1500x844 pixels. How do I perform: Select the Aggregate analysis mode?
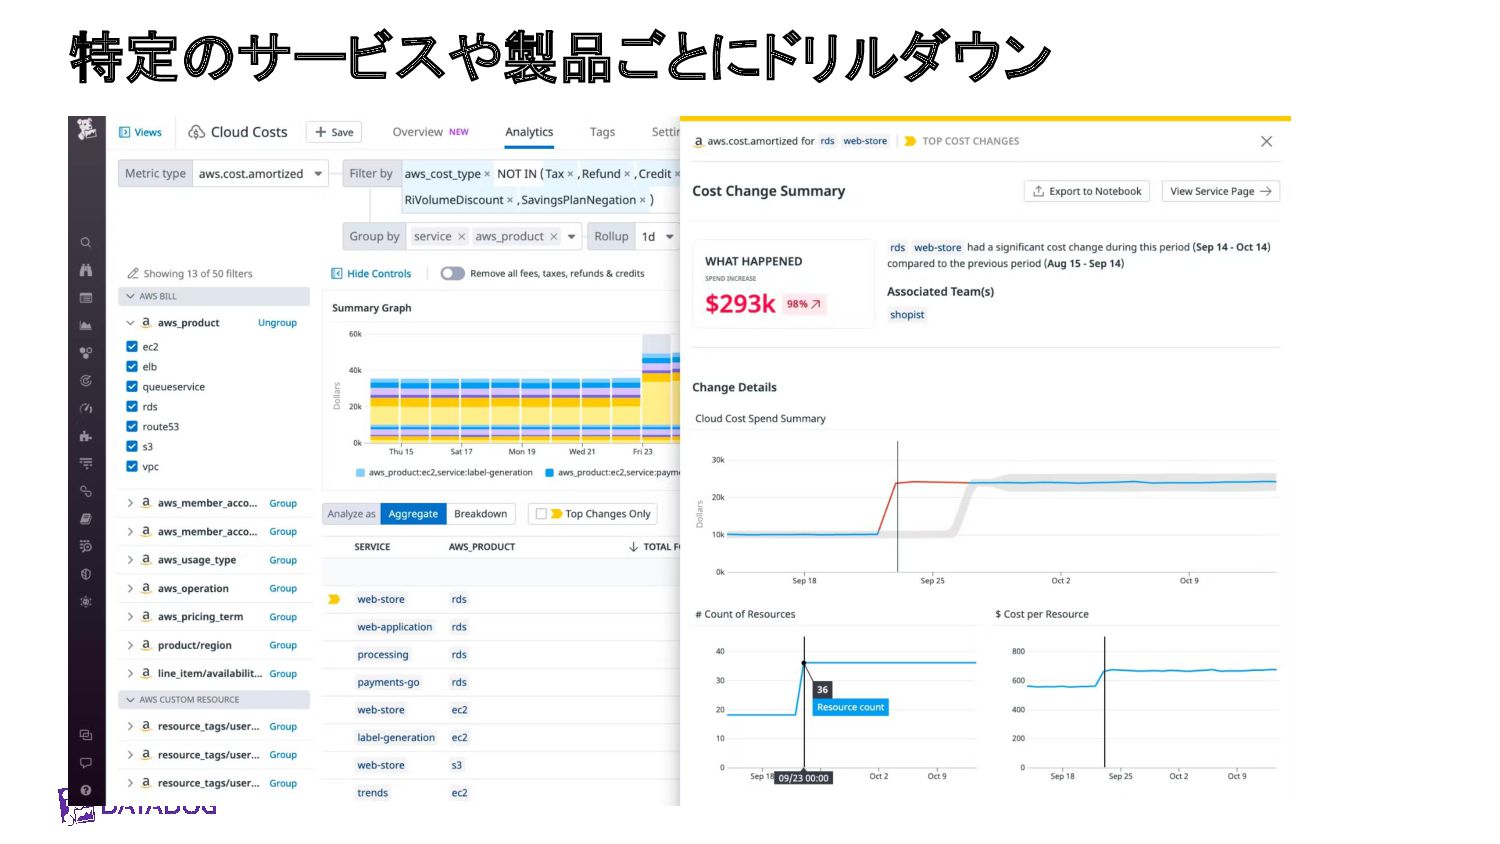(413, 514)
